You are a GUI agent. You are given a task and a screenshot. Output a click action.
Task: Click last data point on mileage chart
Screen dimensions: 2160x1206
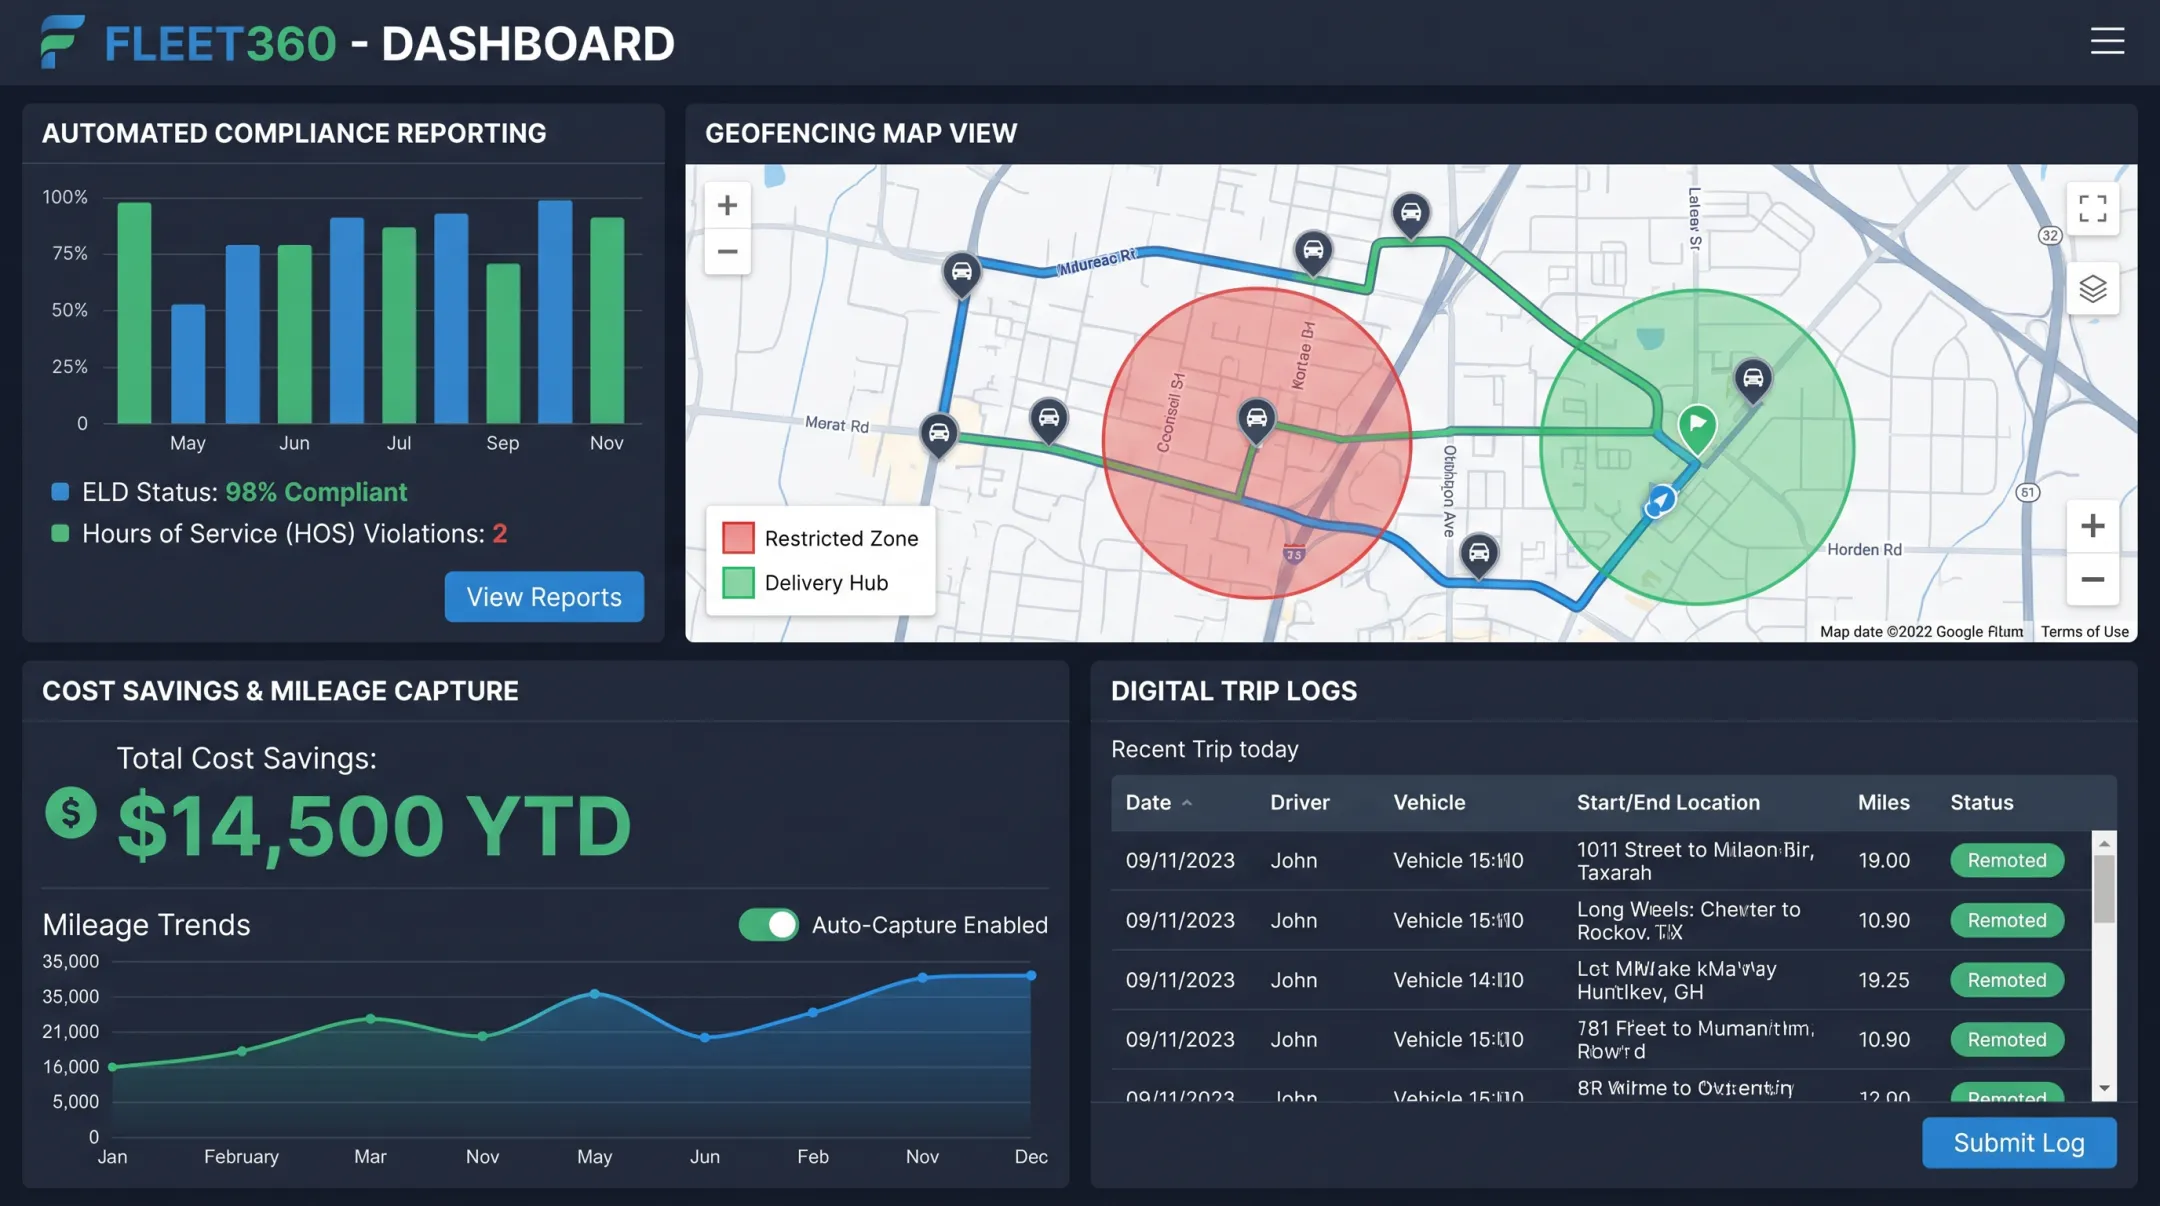tap(1031, 975)
